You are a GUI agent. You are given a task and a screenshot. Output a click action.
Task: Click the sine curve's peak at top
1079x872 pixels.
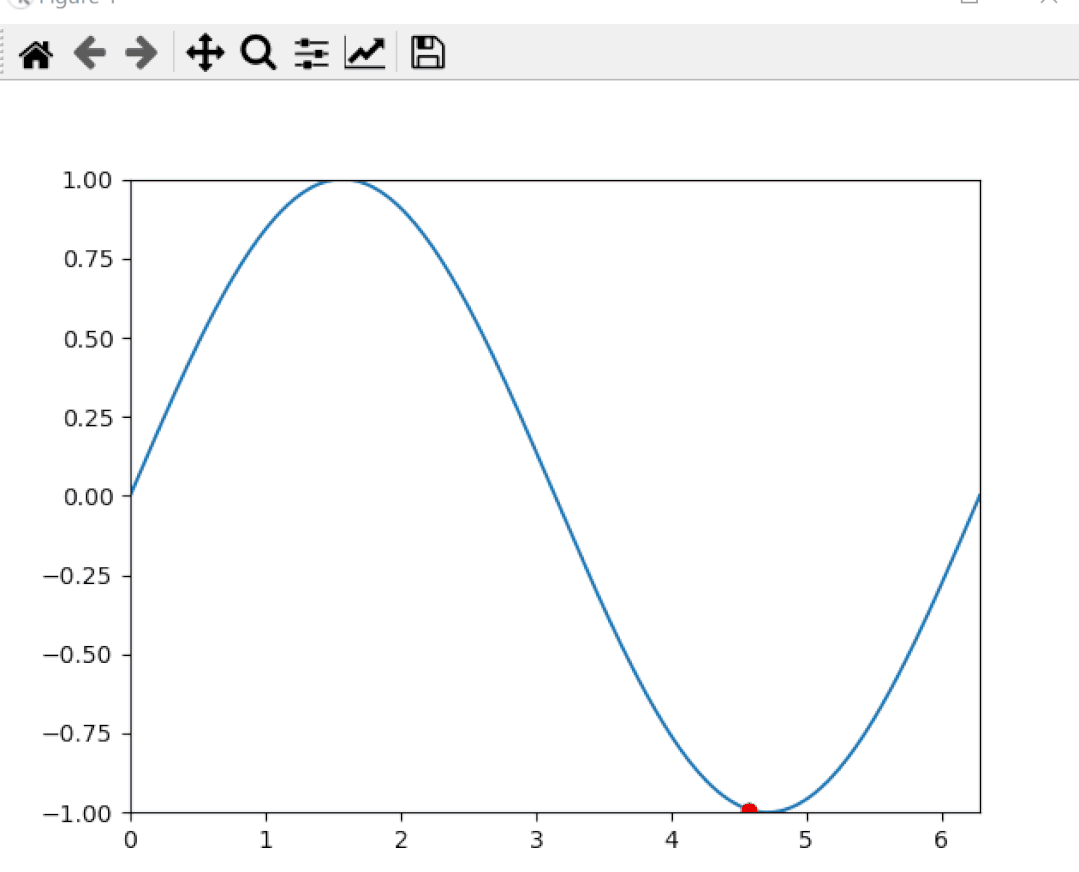(343, 181)
